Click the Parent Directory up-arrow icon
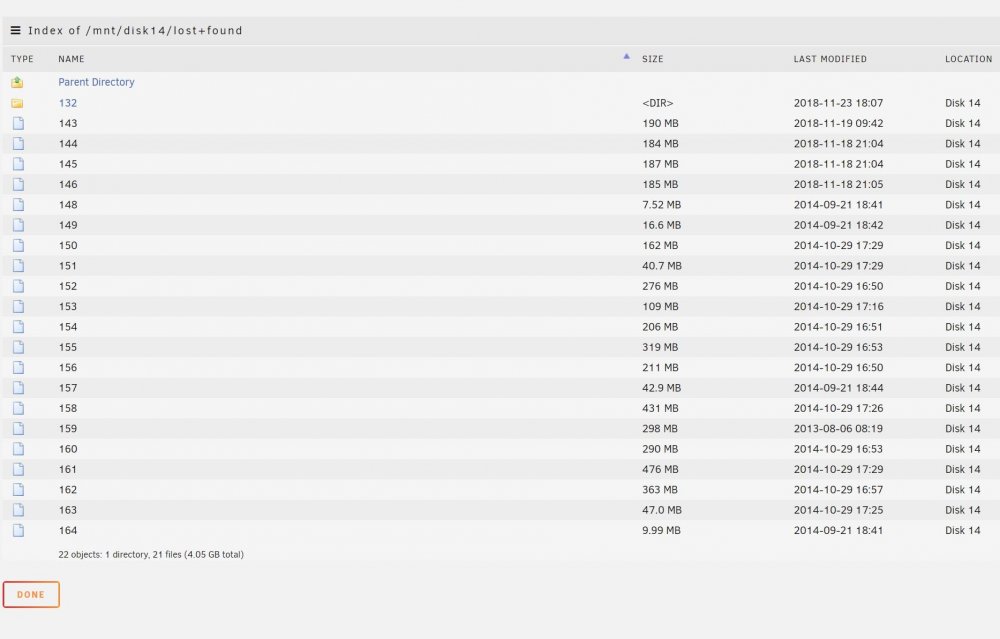This screenshot has width=1000, height=639. 17,82
